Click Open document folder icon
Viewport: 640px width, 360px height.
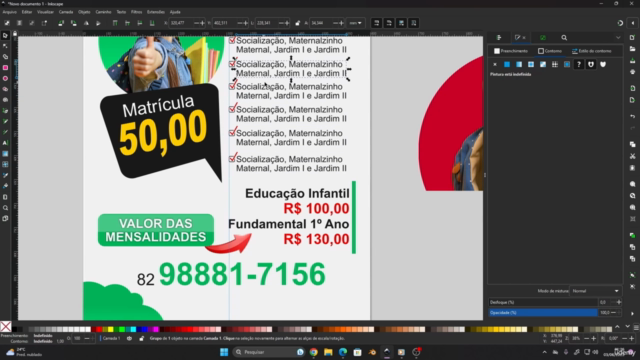coord(633,49)
